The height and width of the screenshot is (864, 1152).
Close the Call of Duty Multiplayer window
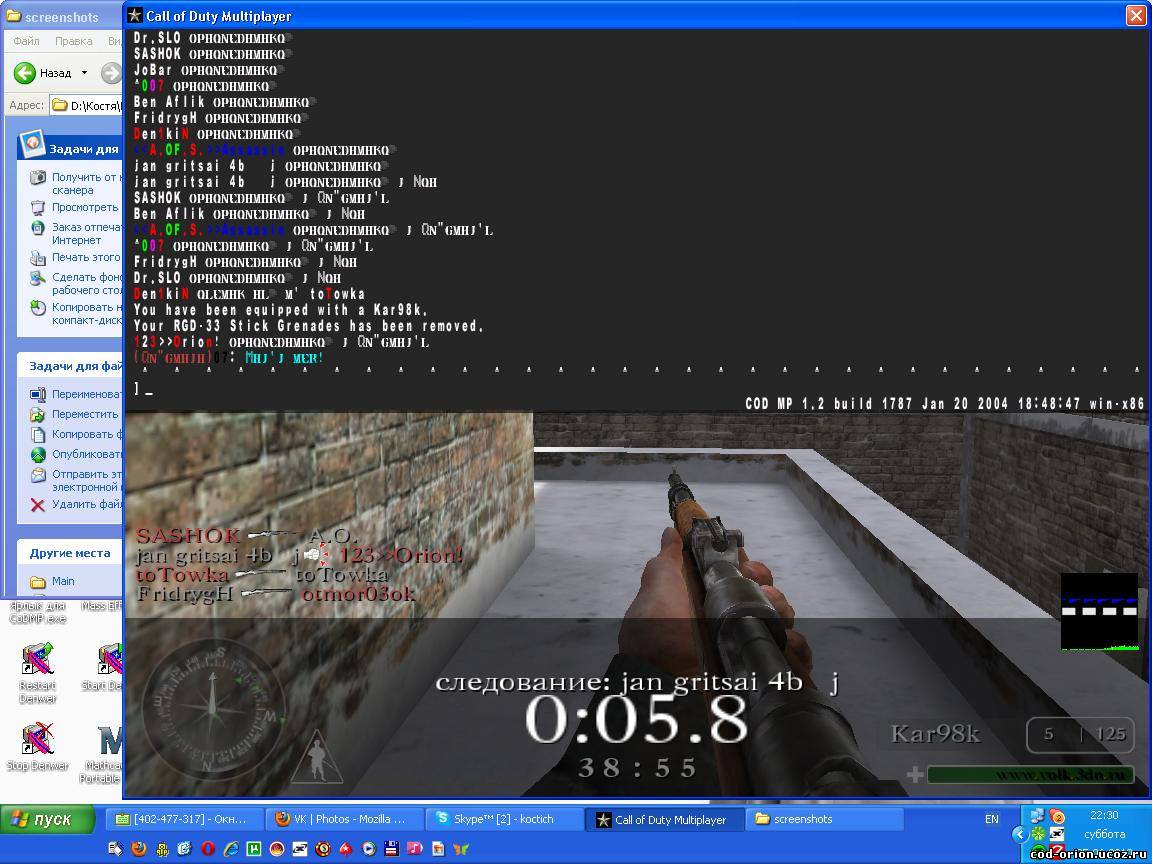[x=1136, y=15]
